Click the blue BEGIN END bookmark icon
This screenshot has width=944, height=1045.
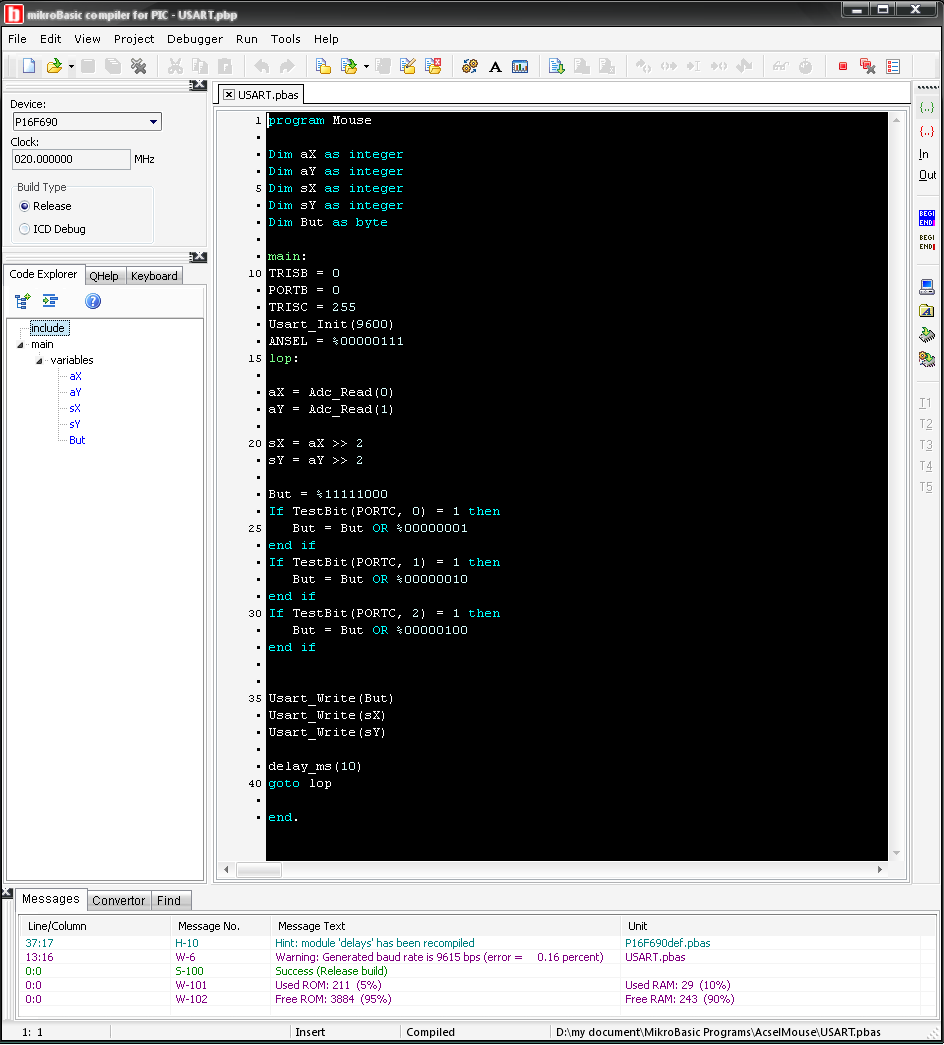pos(927,218)
